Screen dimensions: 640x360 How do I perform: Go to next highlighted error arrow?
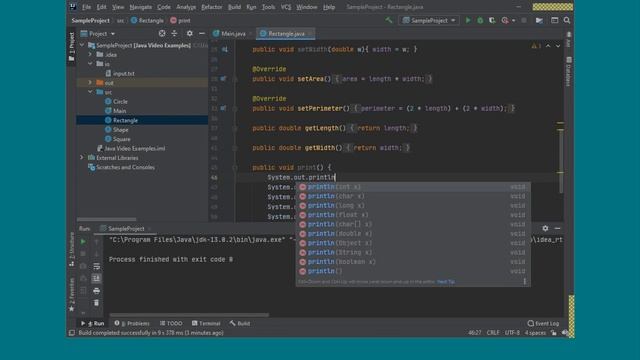(558, 46)
